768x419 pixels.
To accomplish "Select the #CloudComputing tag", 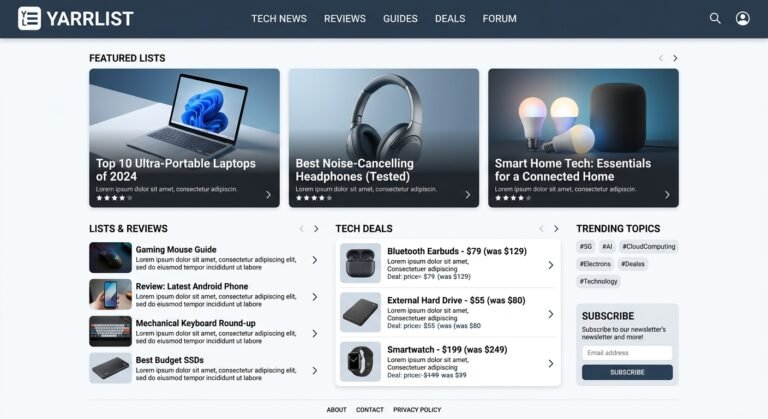I will coord(649,246).
